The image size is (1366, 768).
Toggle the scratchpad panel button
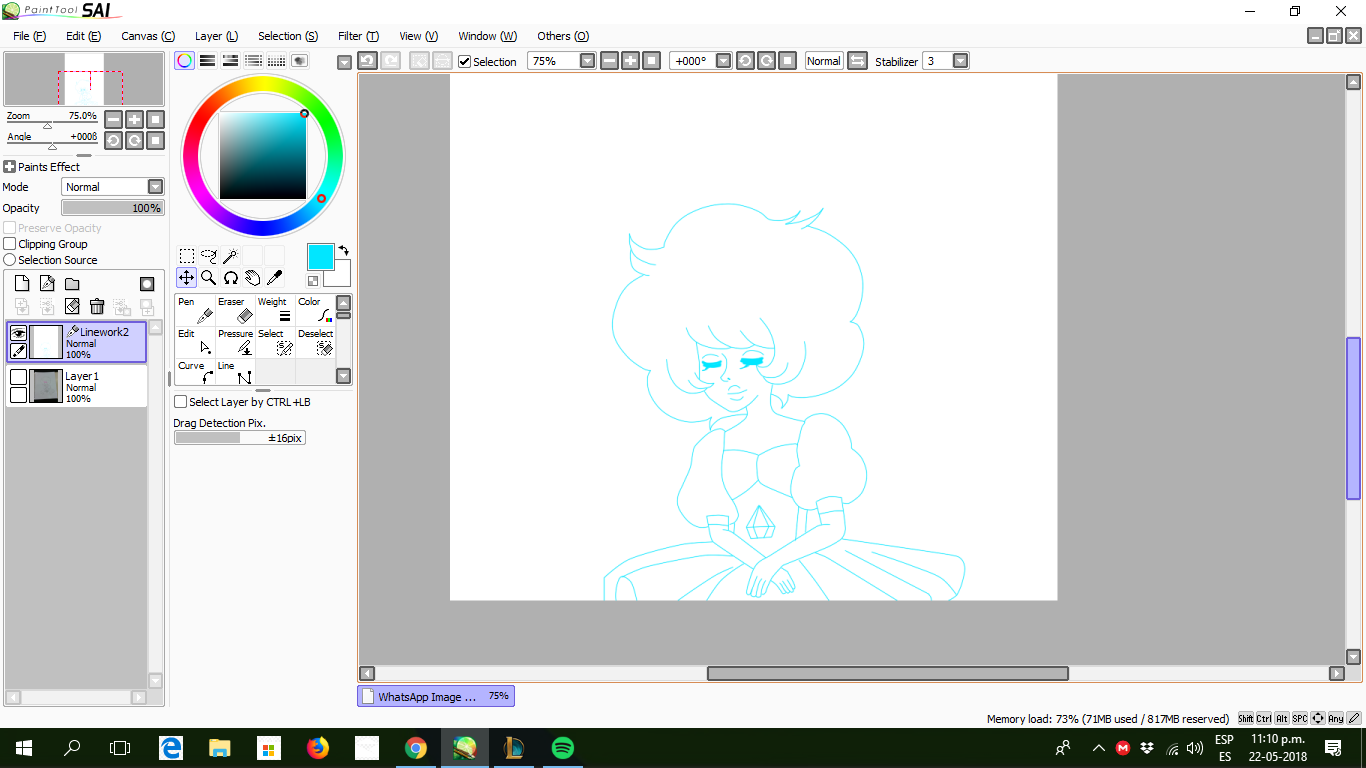299,61
